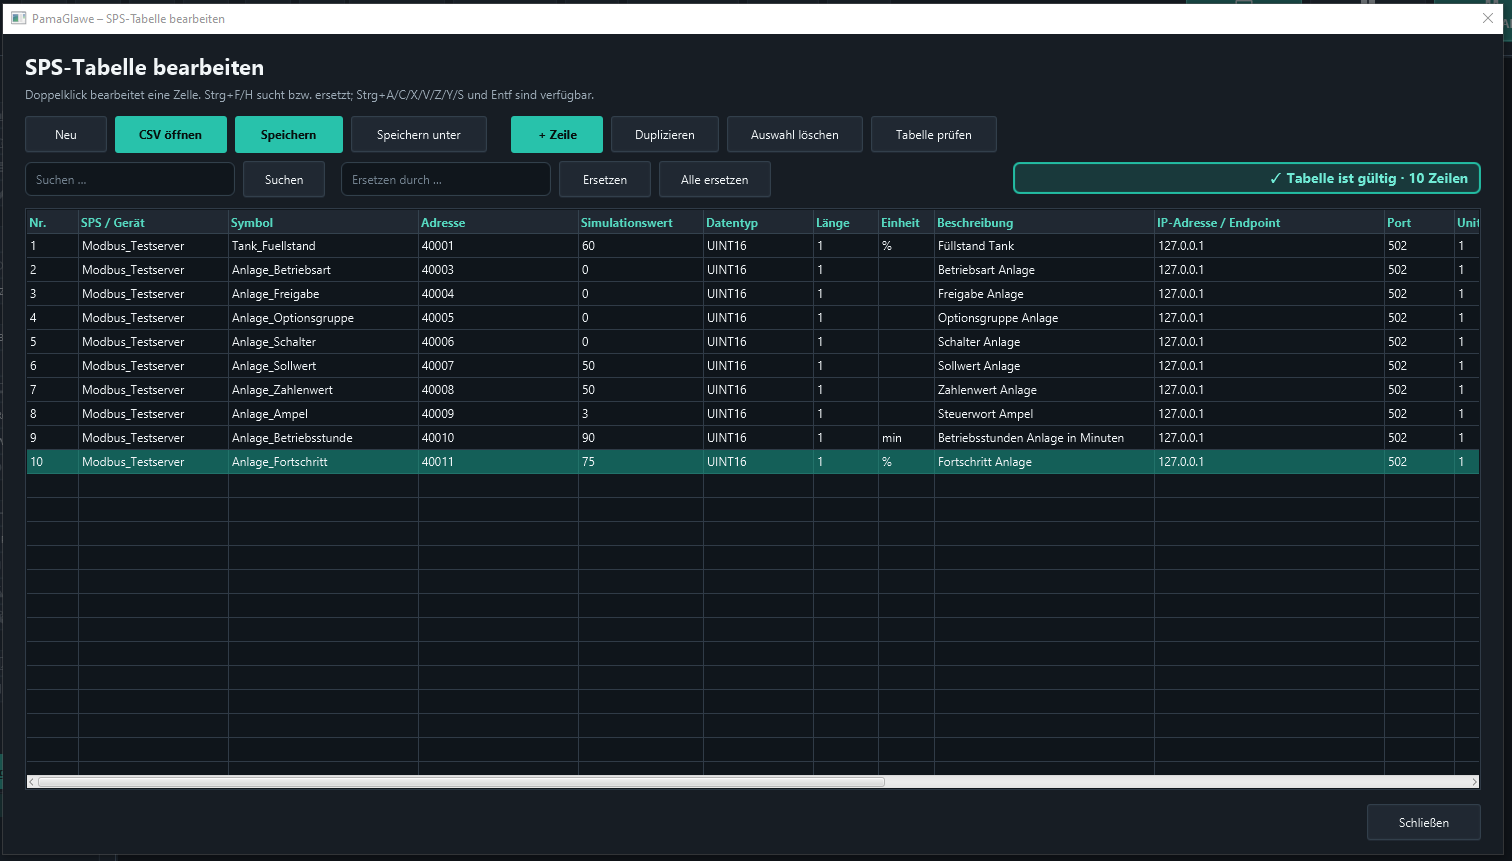This screenshot has height=861, width=1512.
Task: Select address cell 40006
Action: point(498,342)
